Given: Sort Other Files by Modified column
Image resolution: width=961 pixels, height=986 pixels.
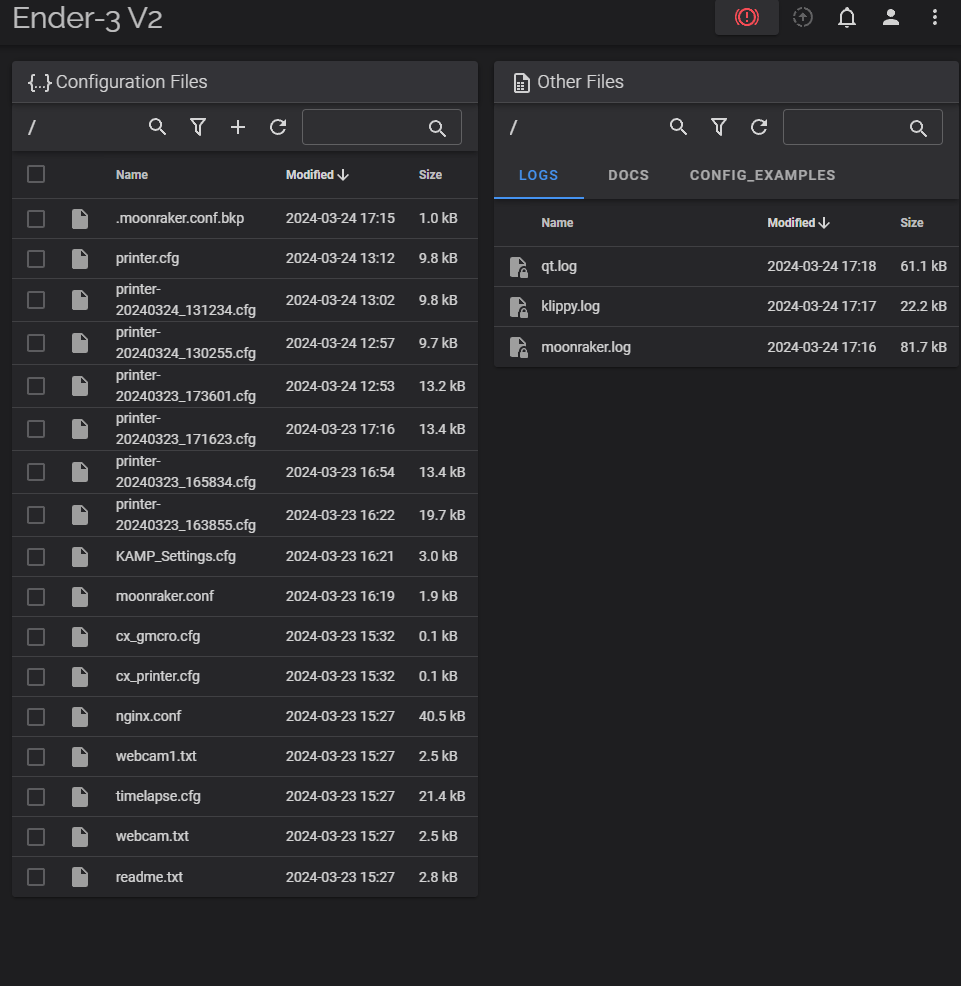Looking at the screenshot, I should [798, 223].
